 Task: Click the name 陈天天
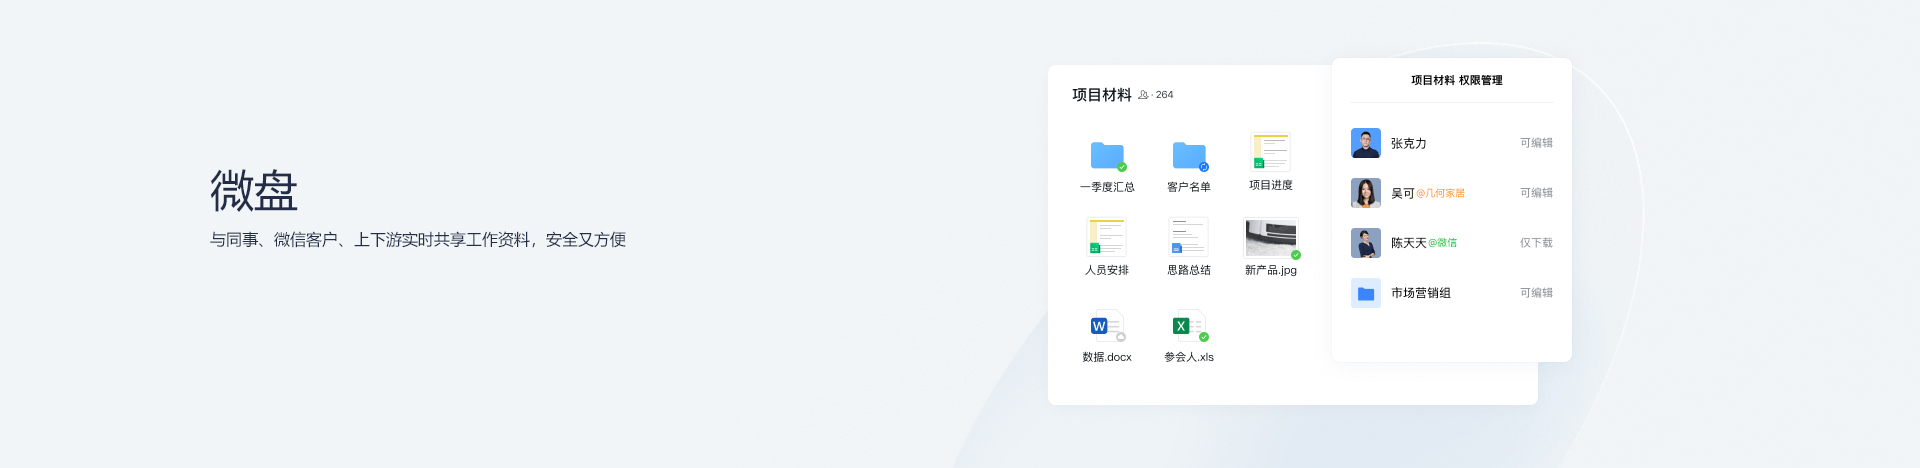click(1409, 243)
